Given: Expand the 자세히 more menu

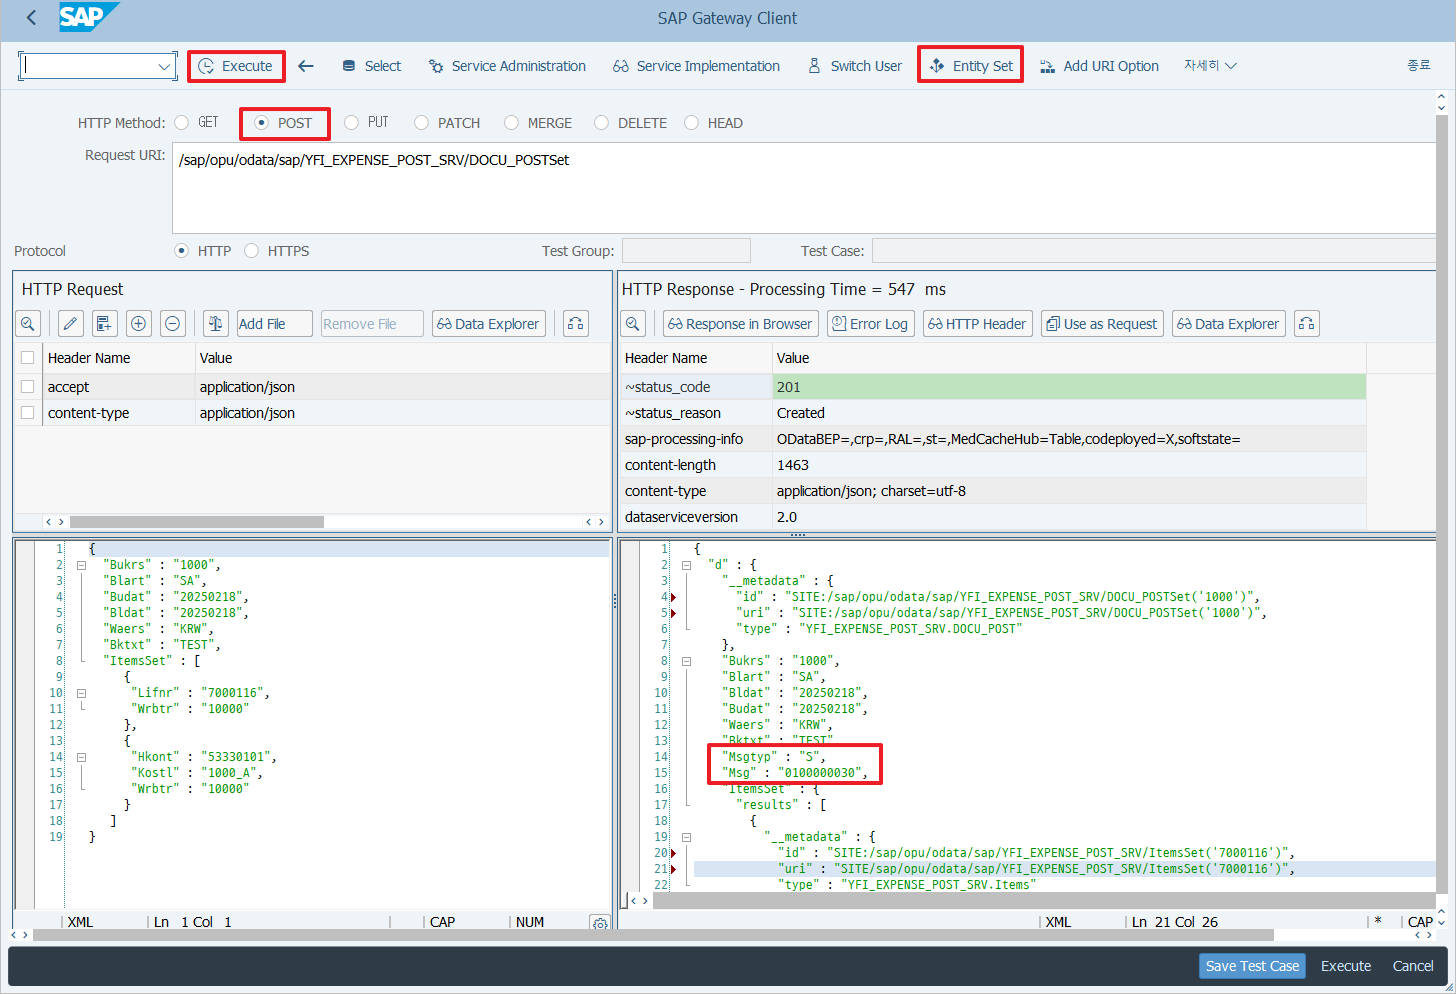Looking at the screenshot, I should (x=1210, y=66).
